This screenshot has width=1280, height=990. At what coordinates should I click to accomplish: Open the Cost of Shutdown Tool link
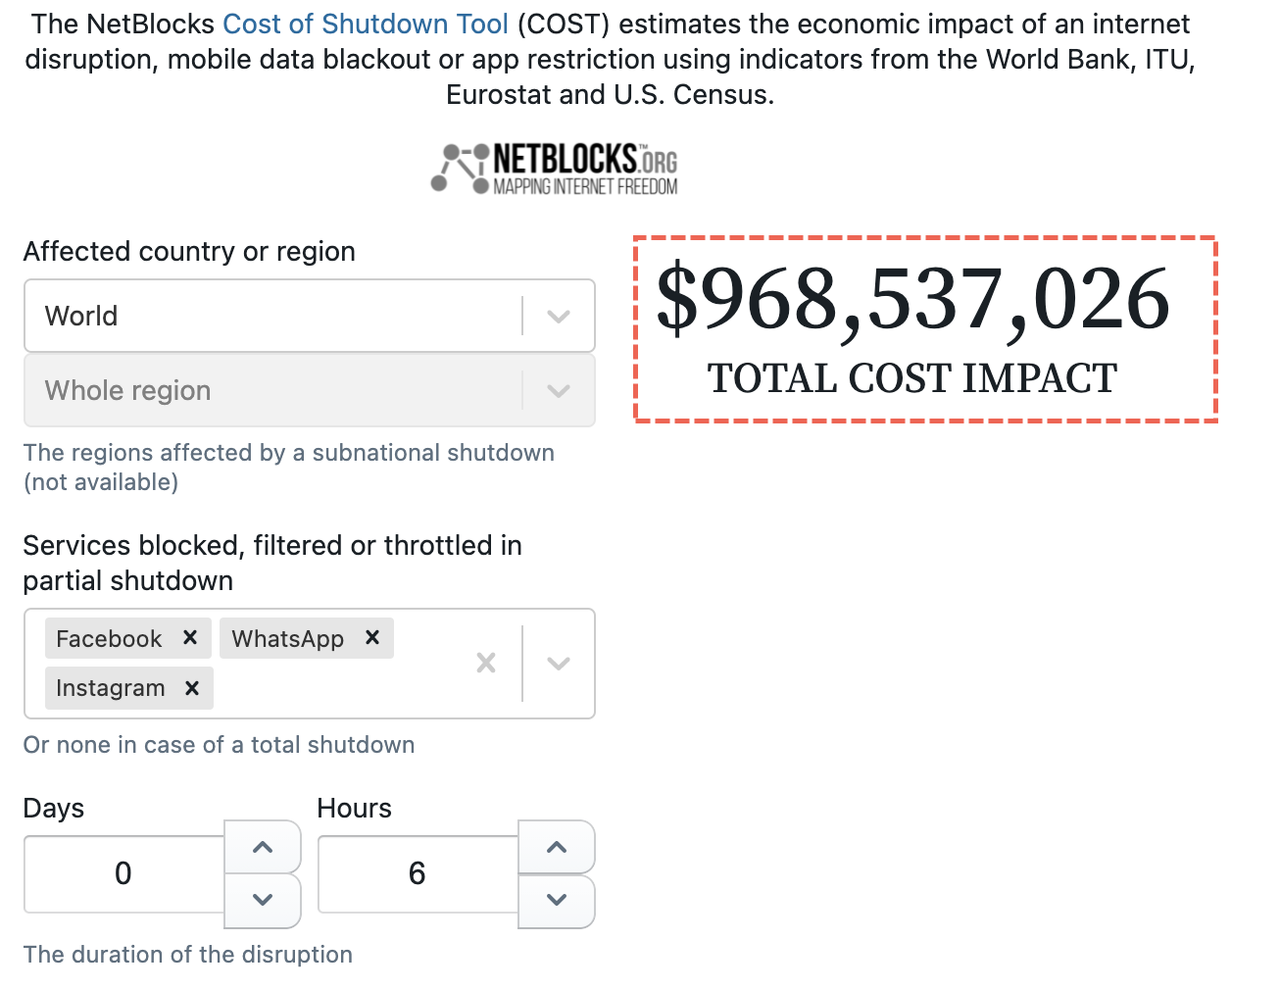coord(365,24)
